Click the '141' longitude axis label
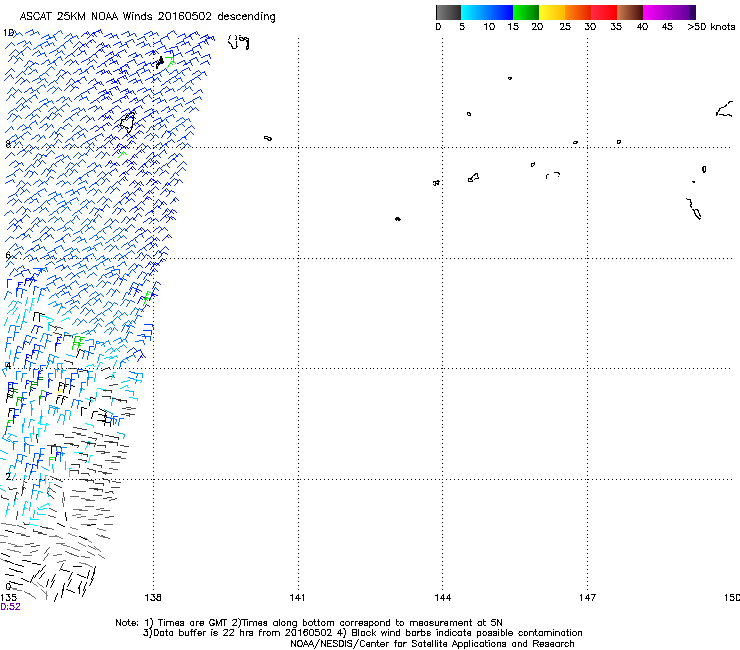This screenshot has width=740, height=650. [x=297, y=598]
